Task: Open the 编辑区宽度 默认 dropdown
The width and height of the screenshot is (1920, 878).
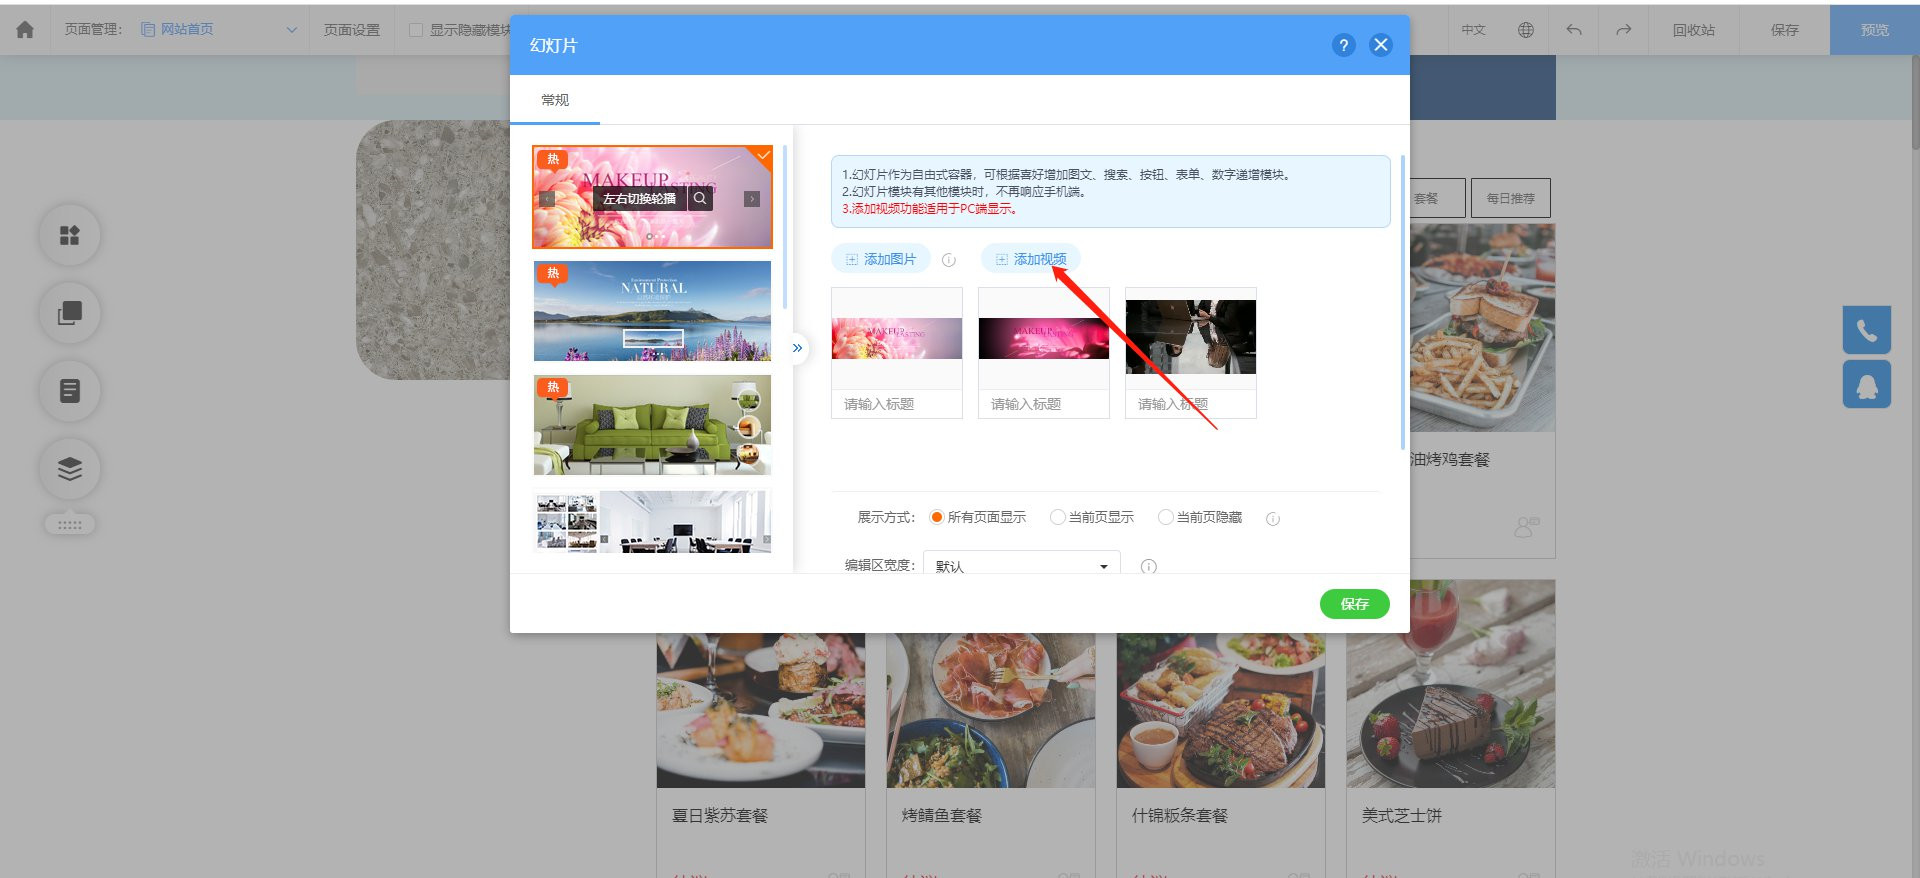Action: 1021,565
